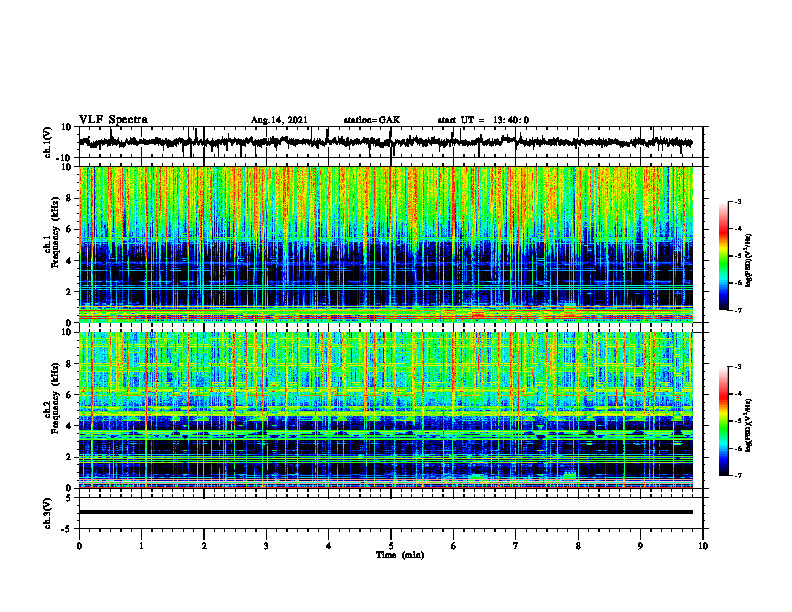Click the "2" kHz tick on ch.1 frequency axis
This screenshot has height=612, width=792.
pos(70,291)
